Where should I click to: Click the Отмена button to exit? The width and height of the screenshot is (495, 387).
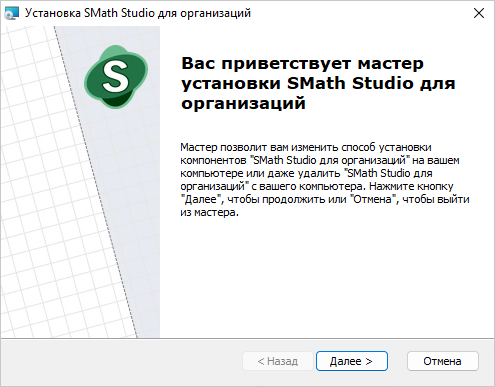[x=443, y=361]
